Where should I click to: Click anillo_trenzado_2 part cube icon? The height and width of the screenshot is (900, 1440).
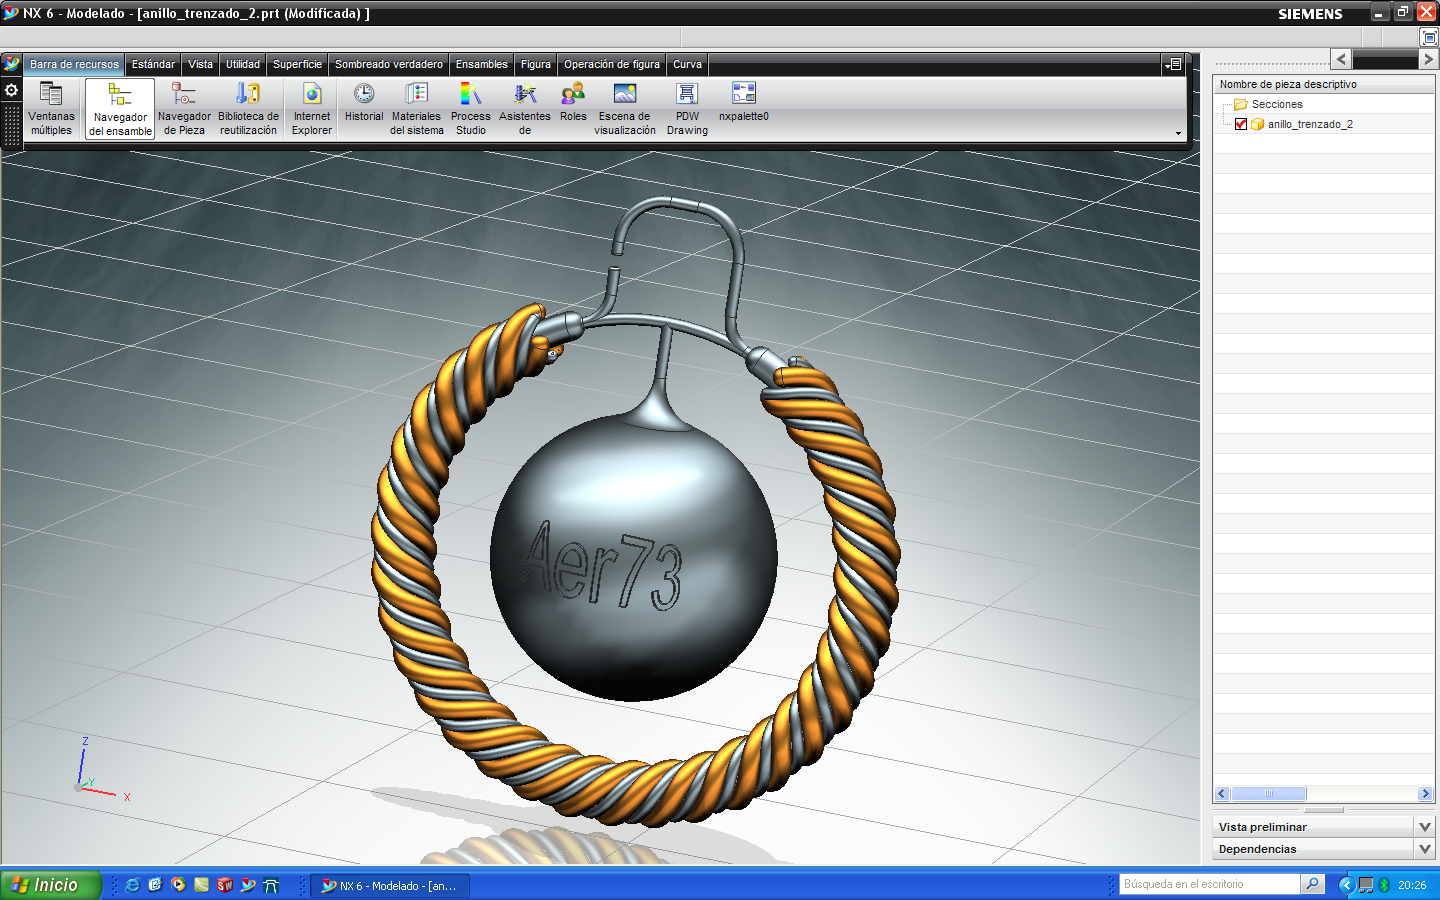(x=1257, y=124)
